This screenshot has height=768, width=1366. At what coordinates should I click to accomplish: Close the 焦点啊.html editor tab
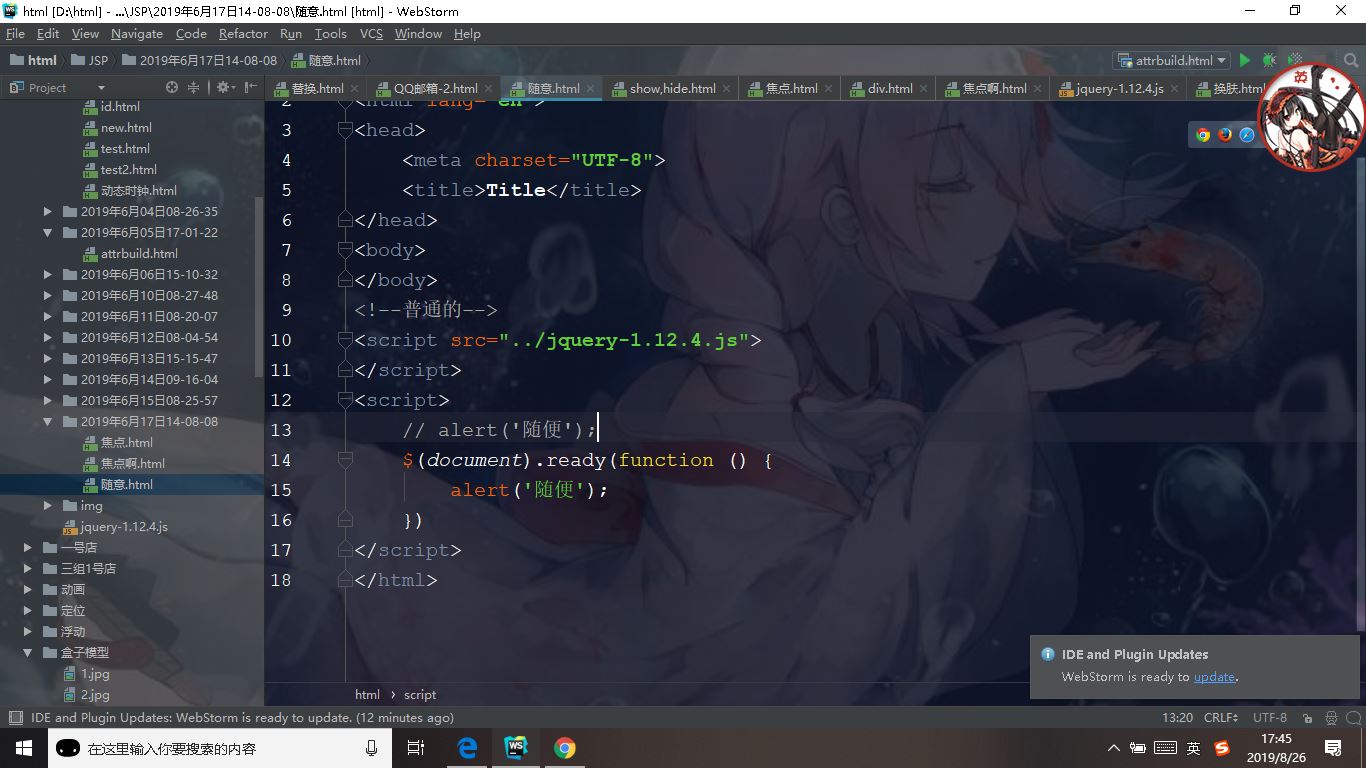(1038, 89)
